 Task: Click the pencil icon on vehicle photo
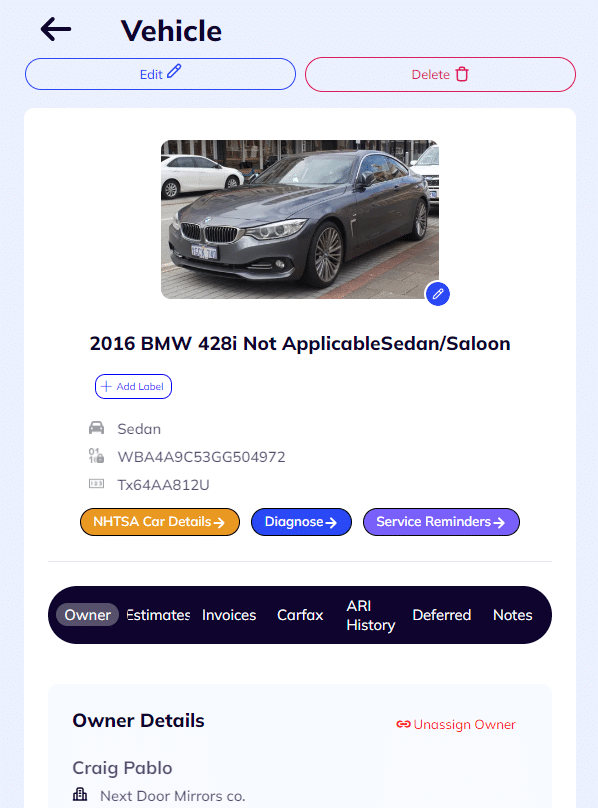pos(437,294)
